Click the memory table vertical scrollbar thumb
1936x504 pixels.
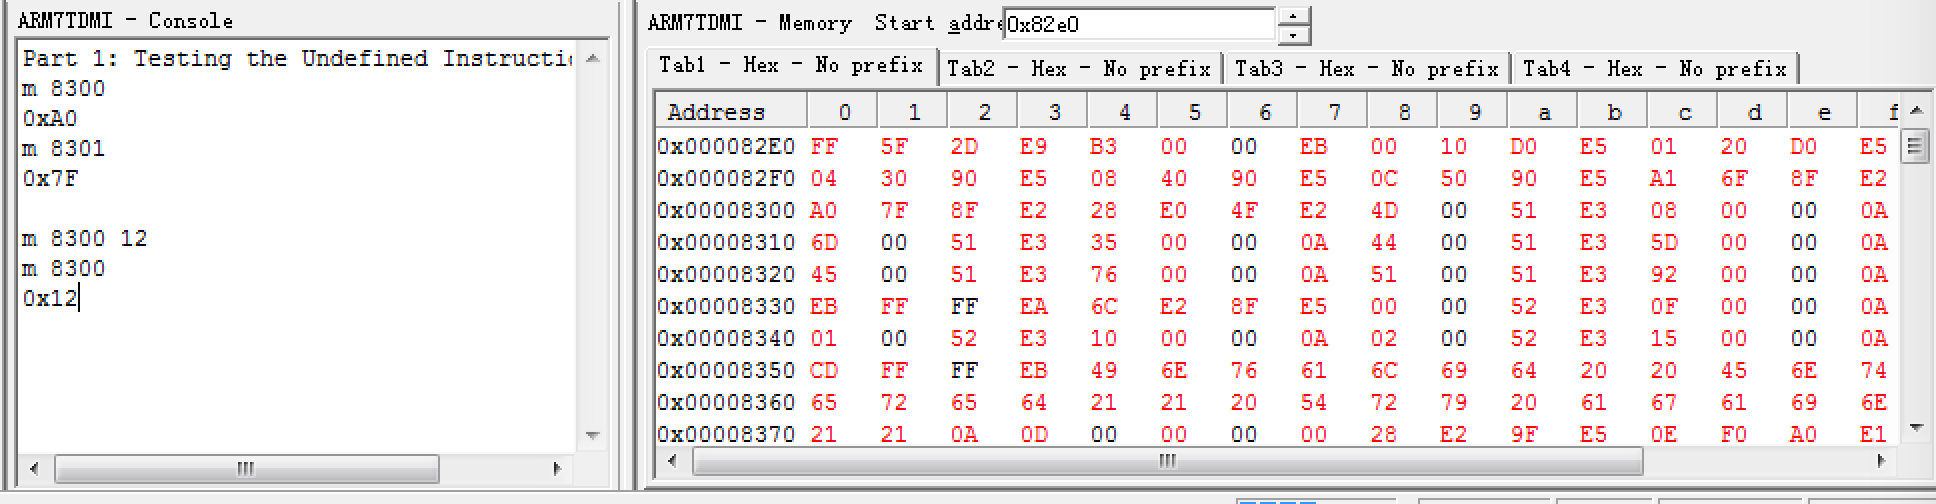(x=1915, y=146)
